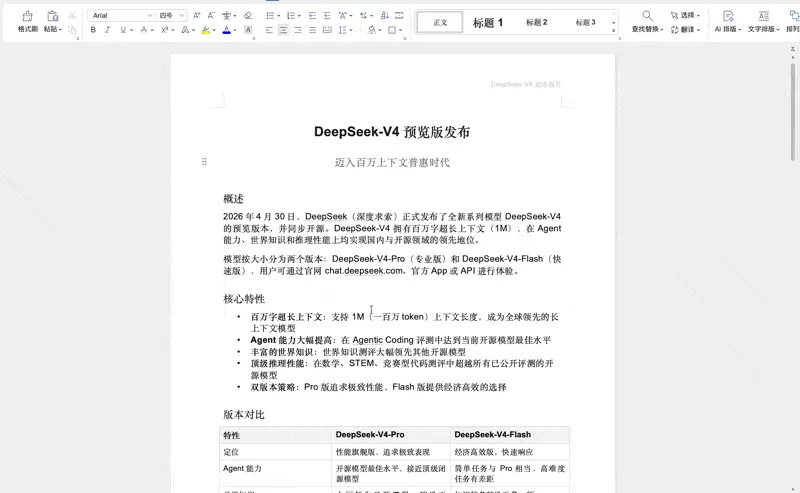Screen dimensions: 800x493
Task: Toggle superscript X² formatting
Action: [164, 30]
